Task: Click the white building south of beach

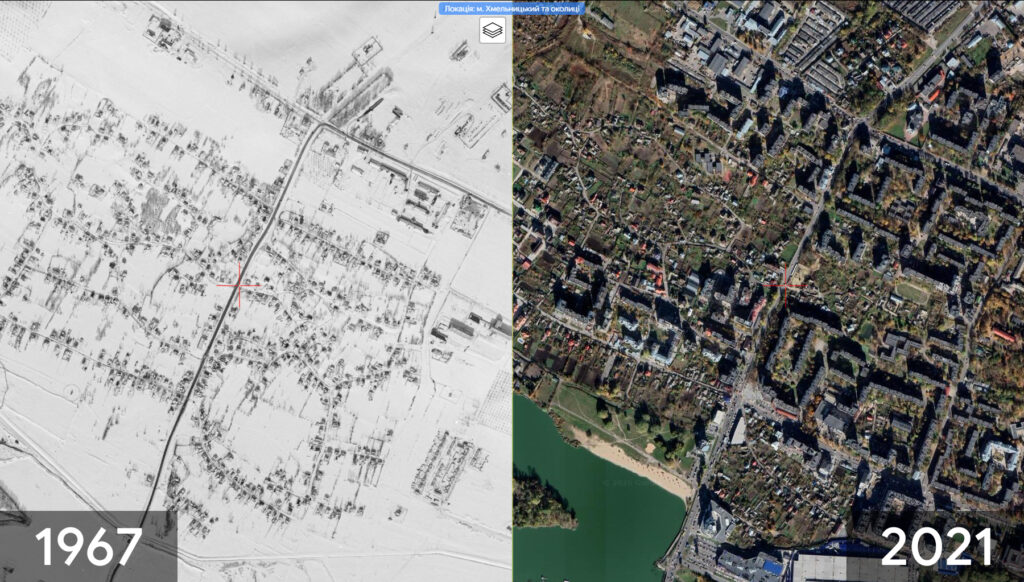Action: coord(715,520)
